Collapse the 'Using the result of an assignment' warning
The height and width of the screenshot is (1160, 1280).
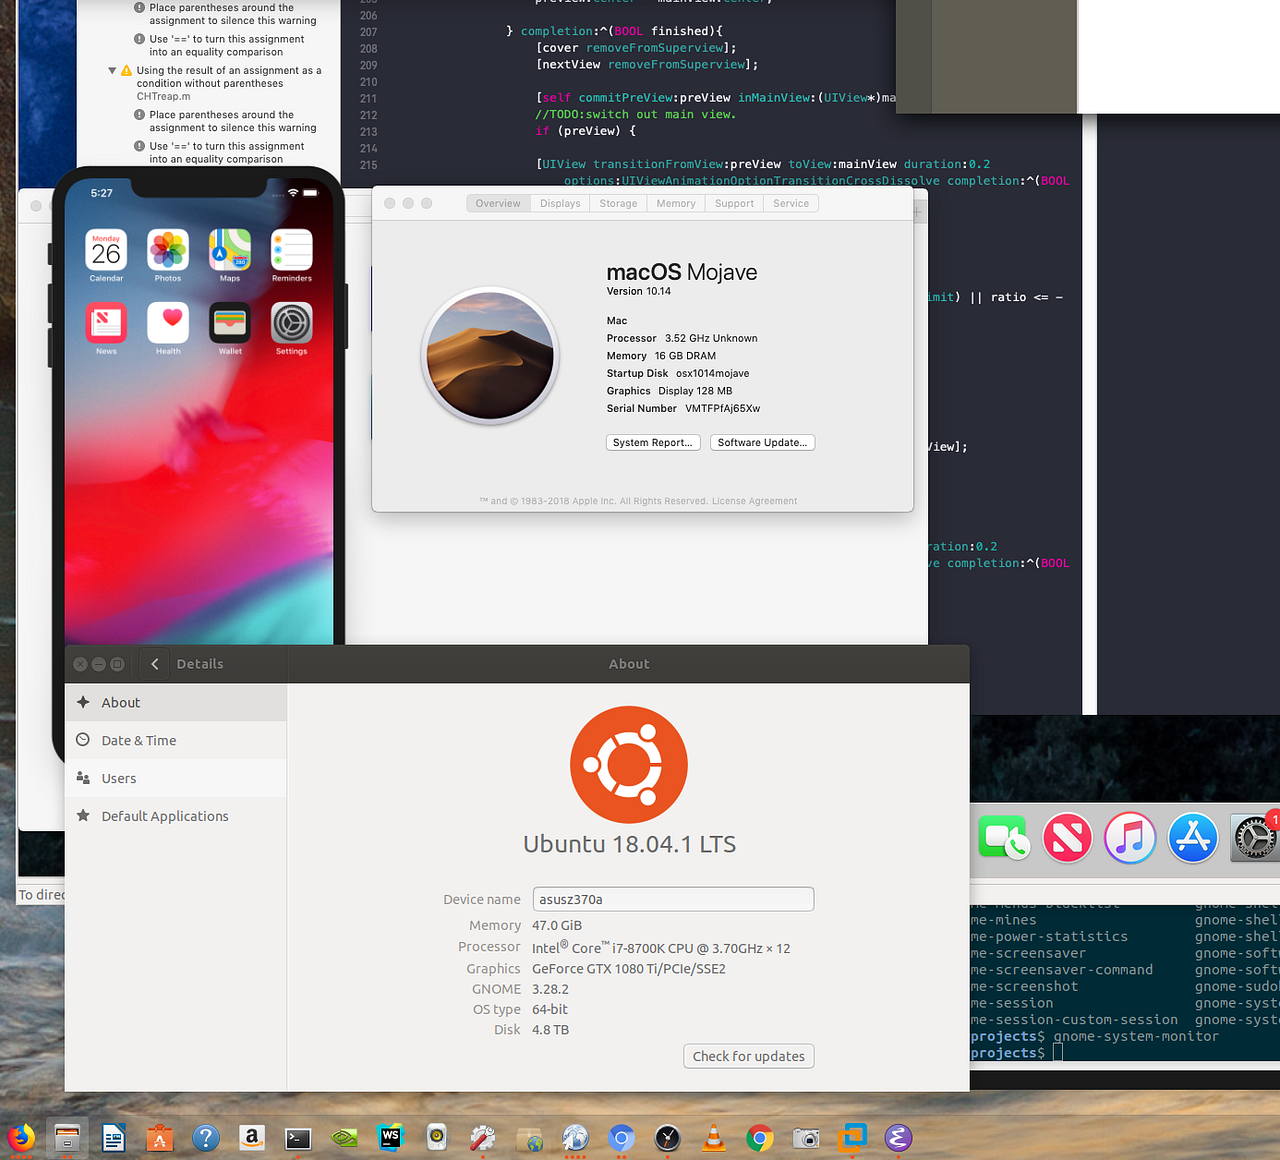pos(112,71)
